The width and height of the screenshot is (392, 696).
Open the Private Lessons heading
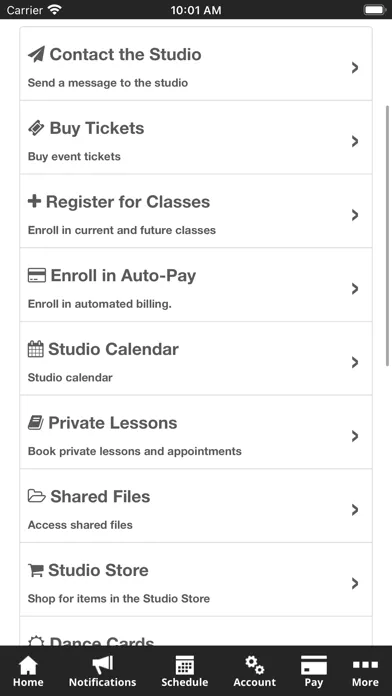(113, 423)
